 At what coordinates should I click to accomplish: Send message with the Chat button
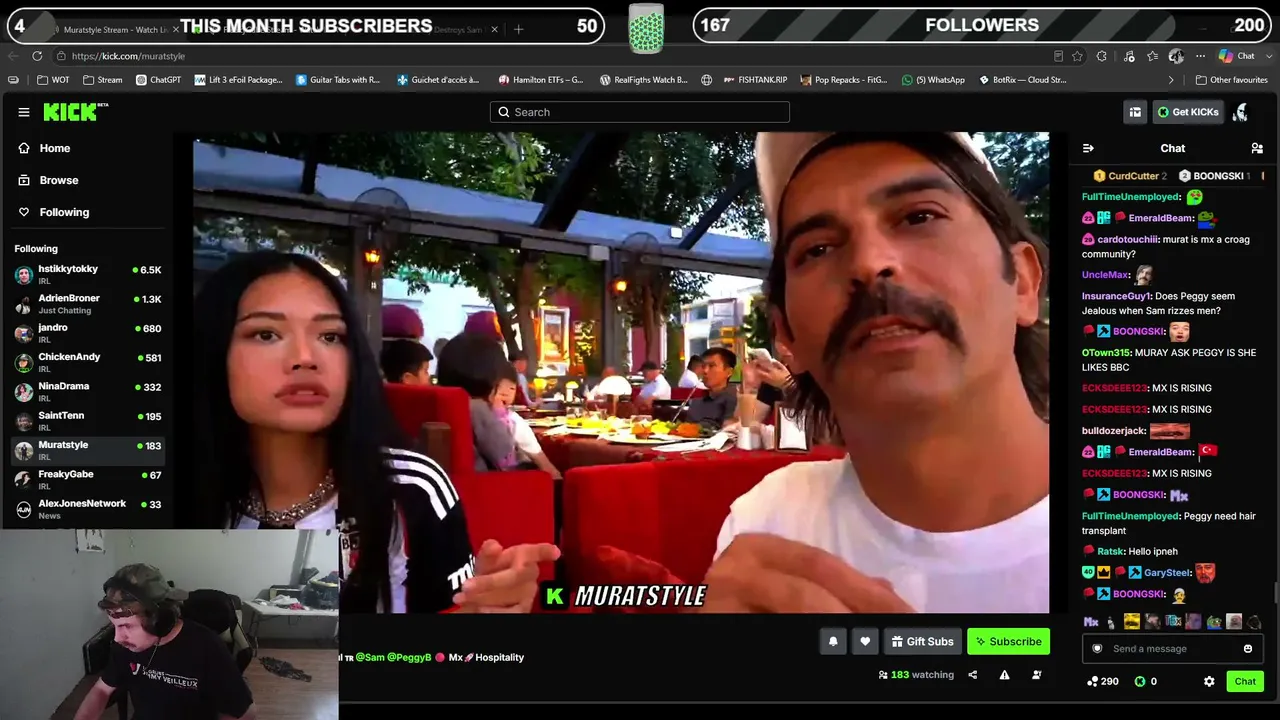coord(1245,681)
